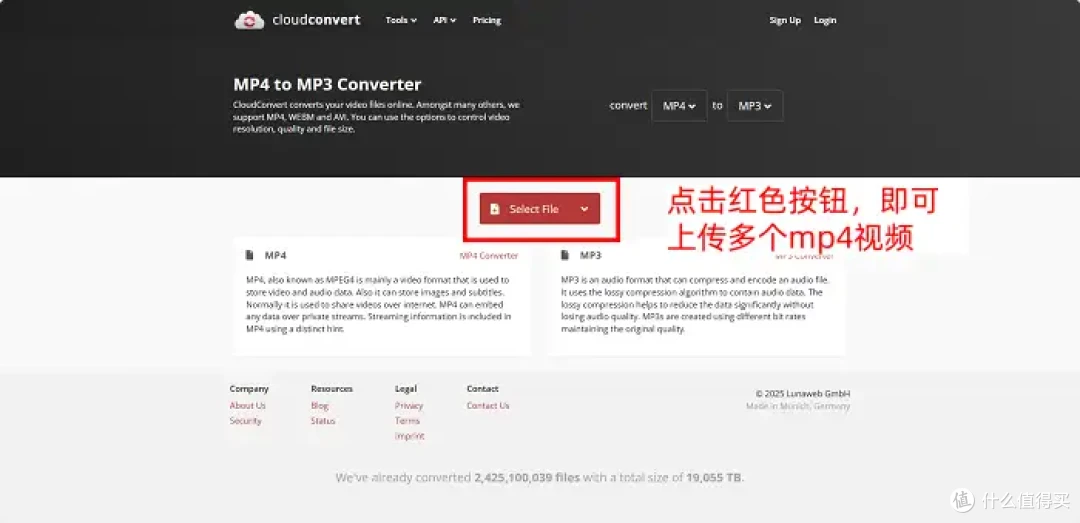The image size is (1080, 523).
Task: Open the Imprint footer link
Action: point(410,436)
